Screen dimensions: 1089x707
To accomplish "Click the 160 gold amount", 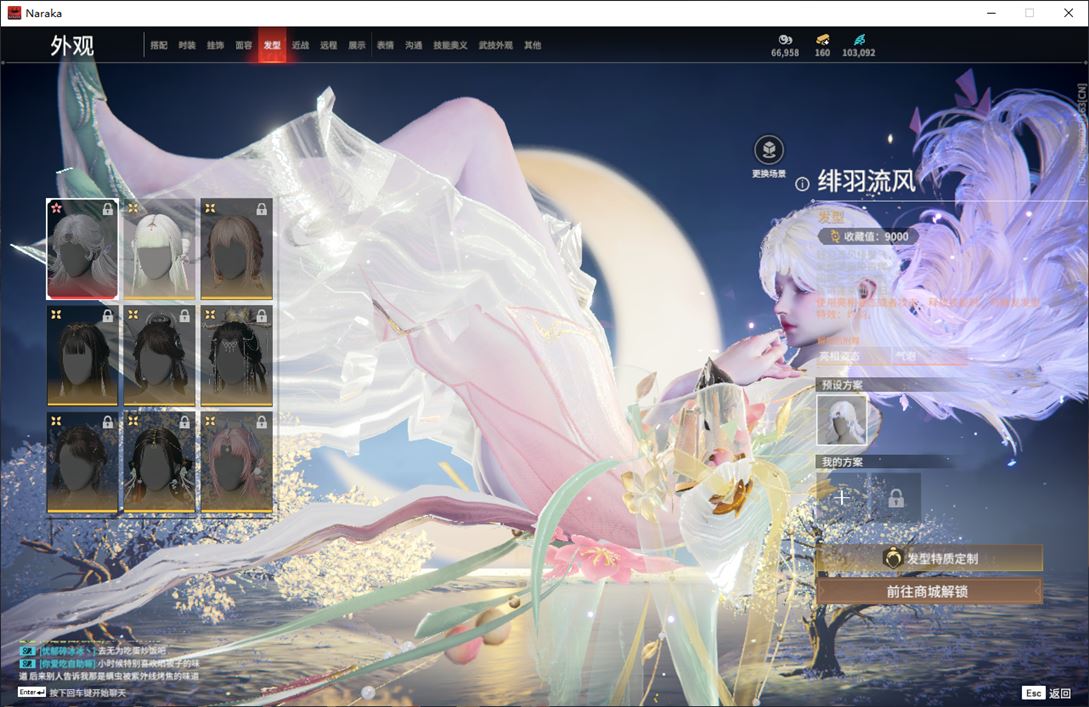I will point(822,53).
